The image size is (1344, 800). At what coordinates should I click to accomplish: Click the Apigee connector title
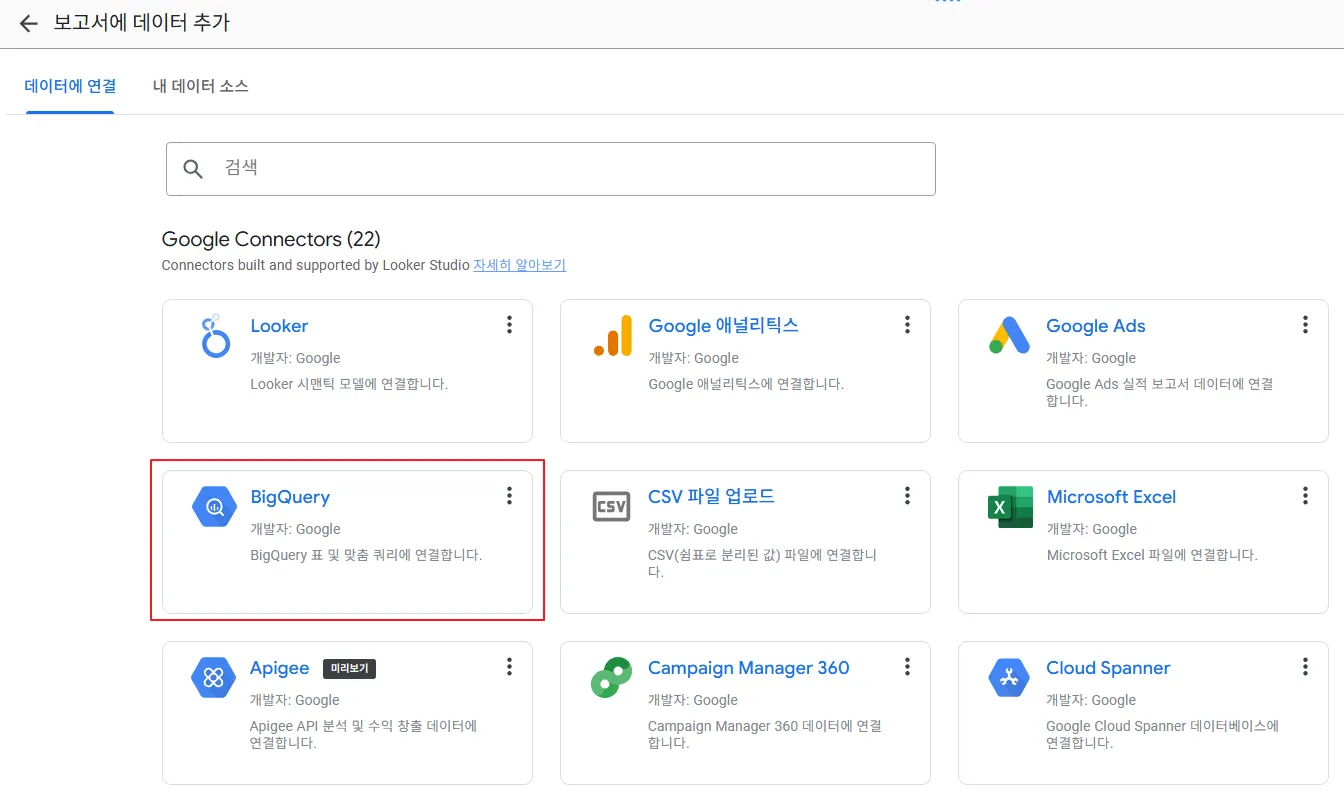click(x=279, y=668)
